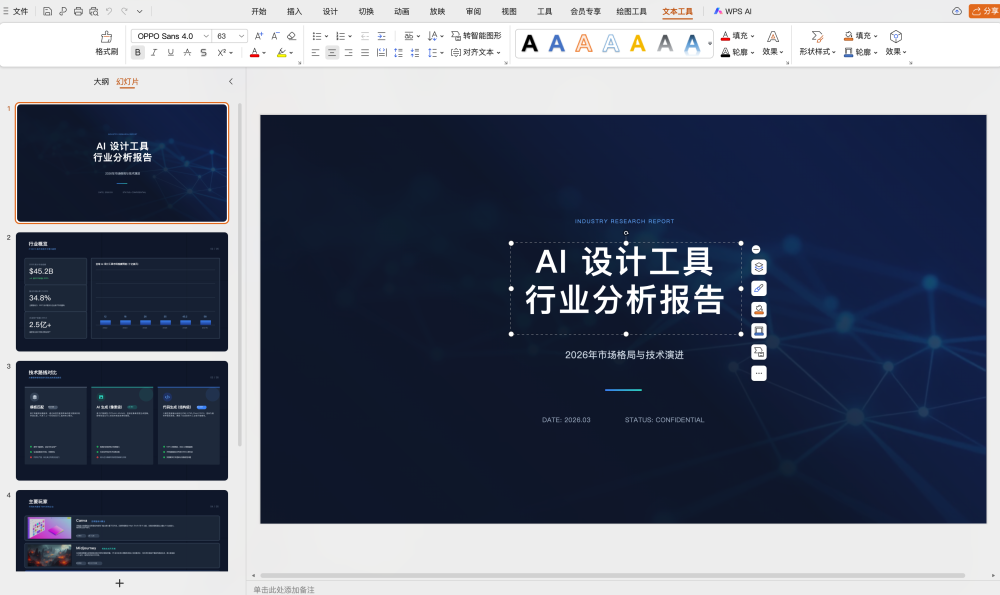Click the layers icon in the floating toolbar
Image resolution: width=1000 pixels, height=595 pixels.
758,267
